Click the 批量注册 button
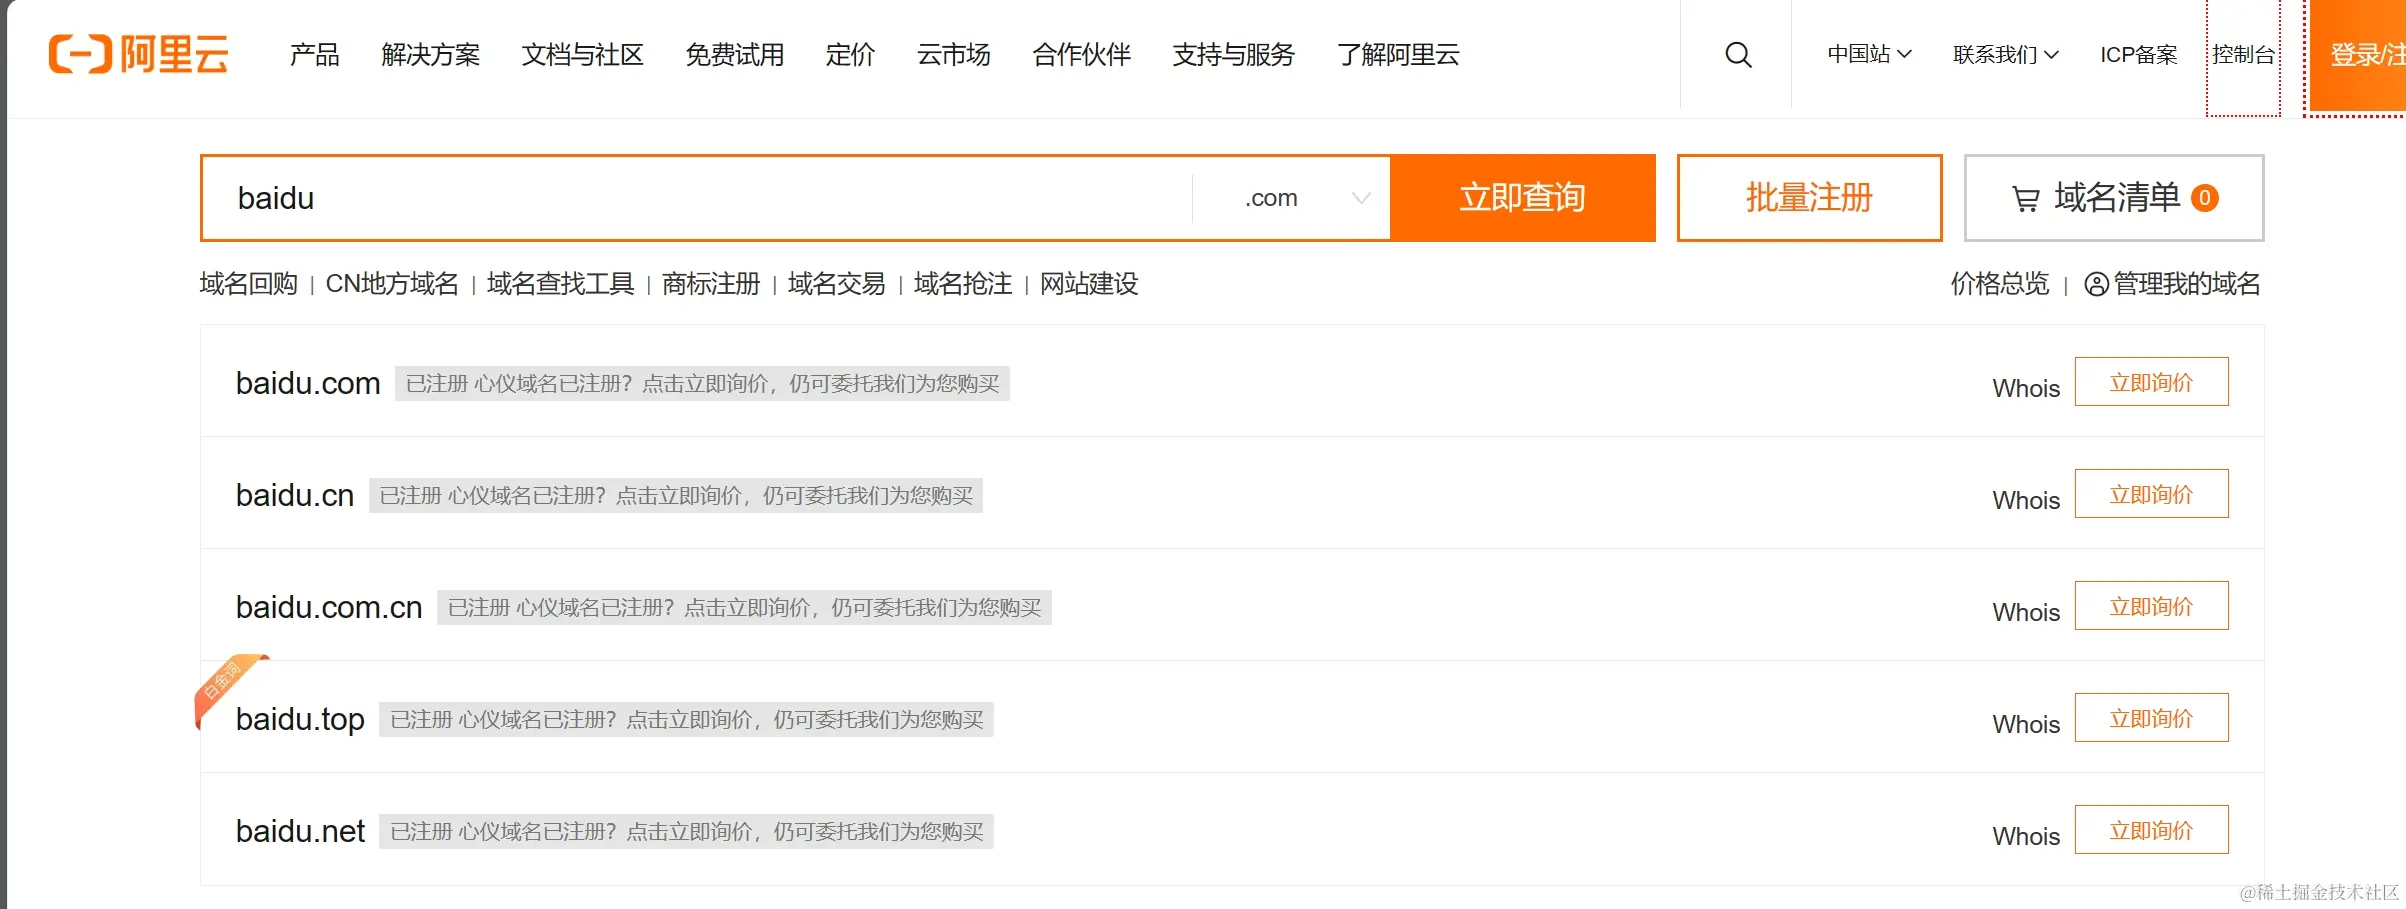 (x=1809, y=198)
